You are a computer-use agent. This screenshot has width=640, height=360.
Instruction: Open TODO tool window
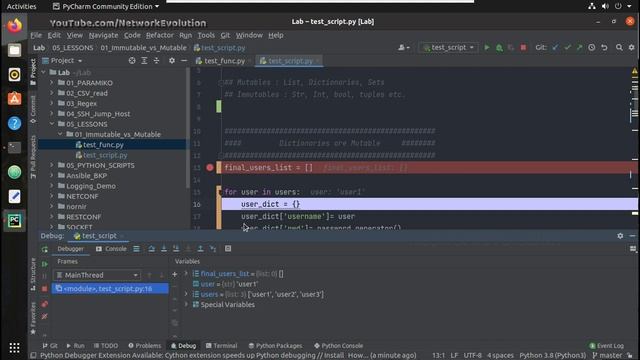click(x=106, y=346)
